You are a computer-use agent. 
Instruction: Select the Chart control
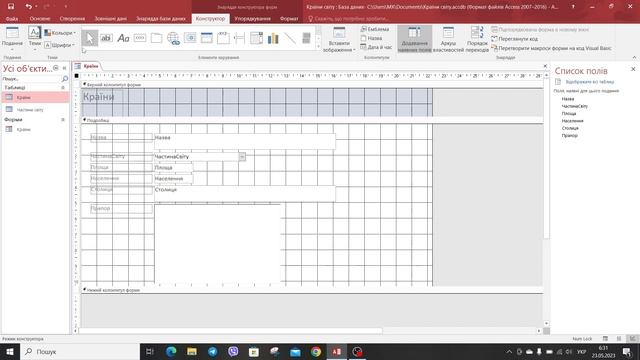(x=273, y=38)
